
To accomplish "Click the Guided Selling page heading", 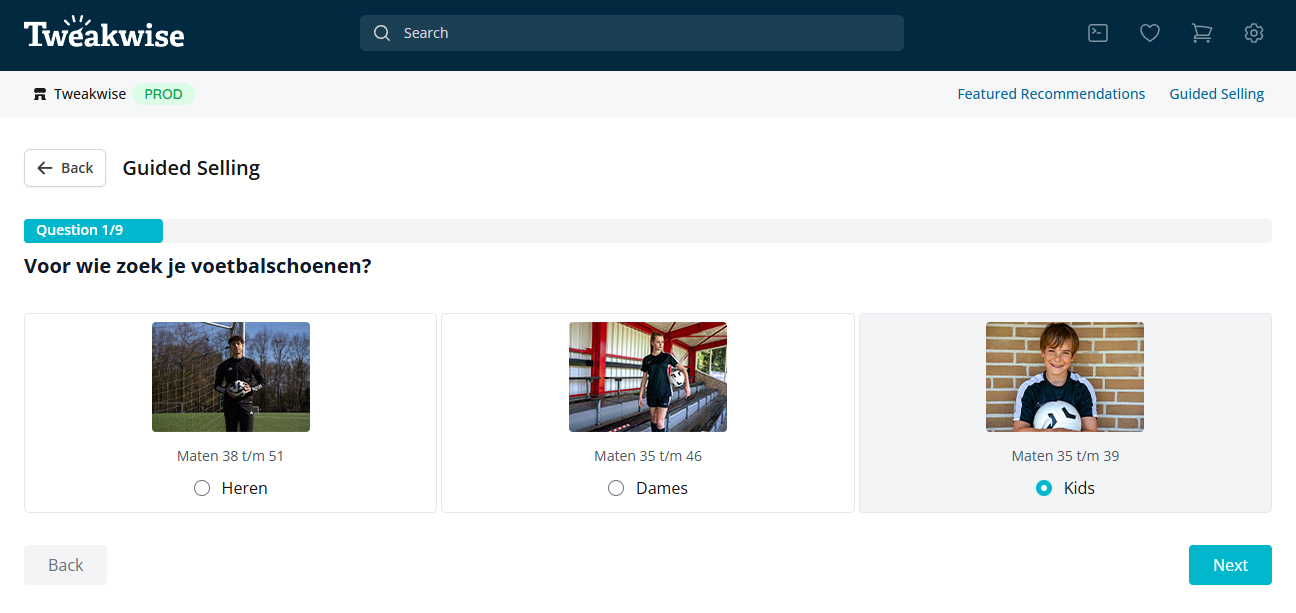I will pos(191,168).
